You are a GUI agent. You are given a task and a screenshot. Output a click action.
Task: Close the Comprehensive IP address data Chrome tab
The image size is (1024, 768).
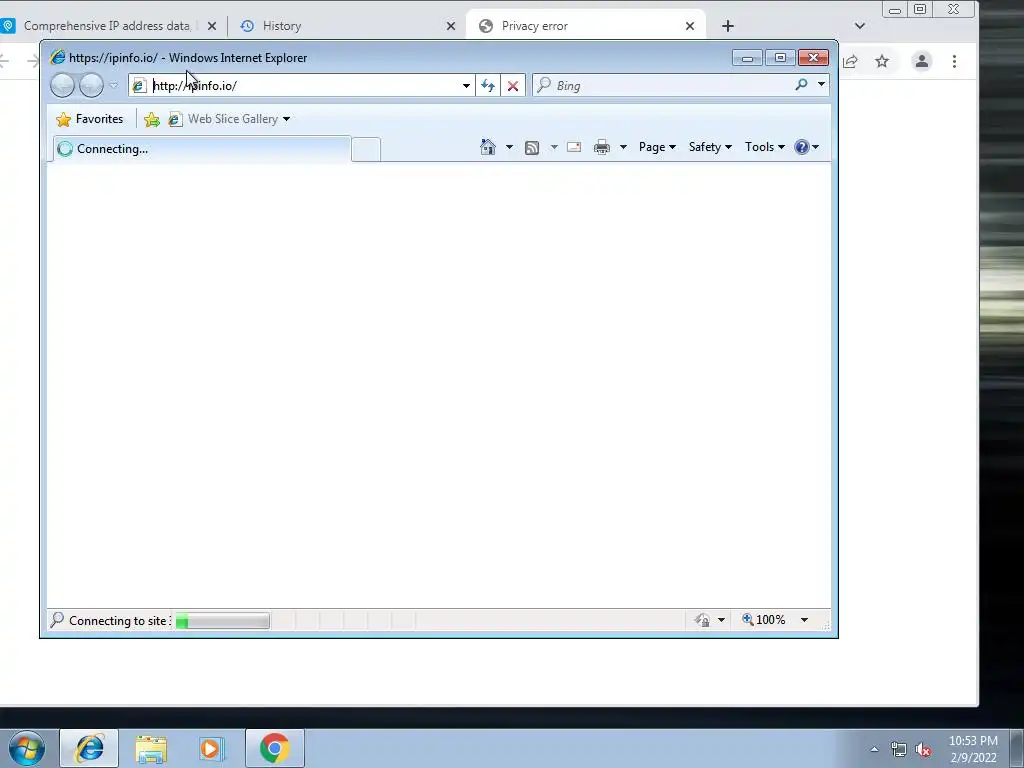coord(212,26)
